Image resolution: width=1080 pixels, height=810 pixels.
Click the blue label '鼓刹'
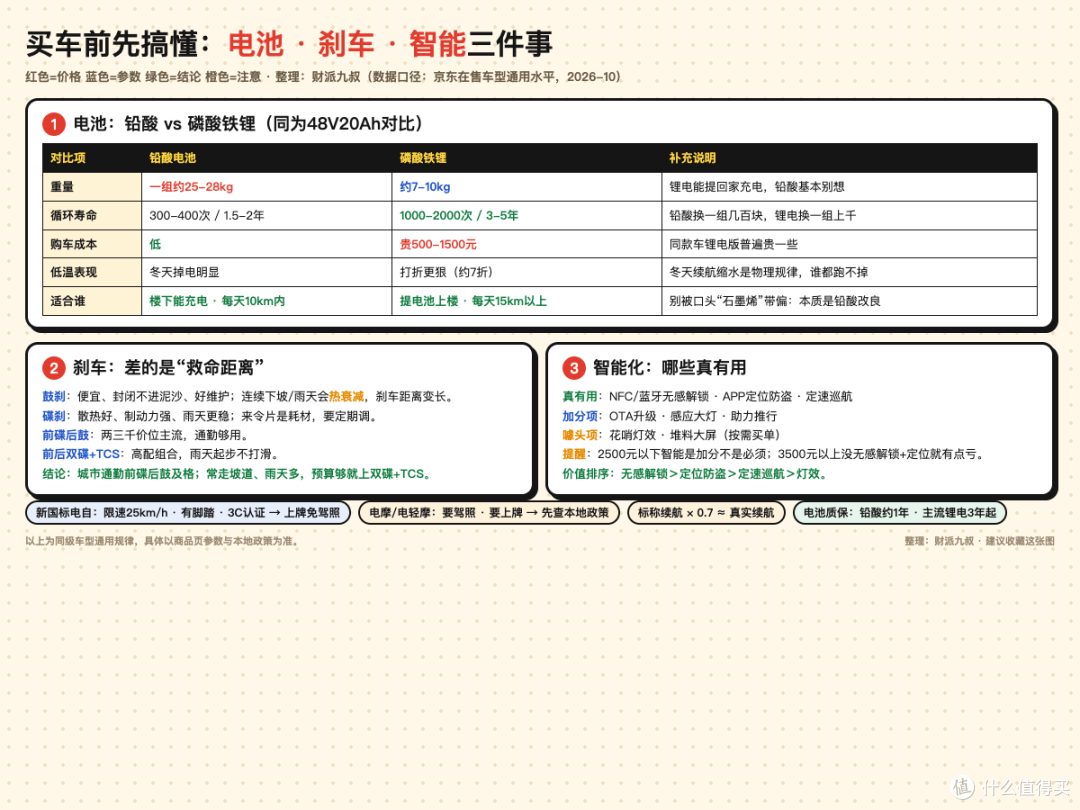tap(54, 397)
